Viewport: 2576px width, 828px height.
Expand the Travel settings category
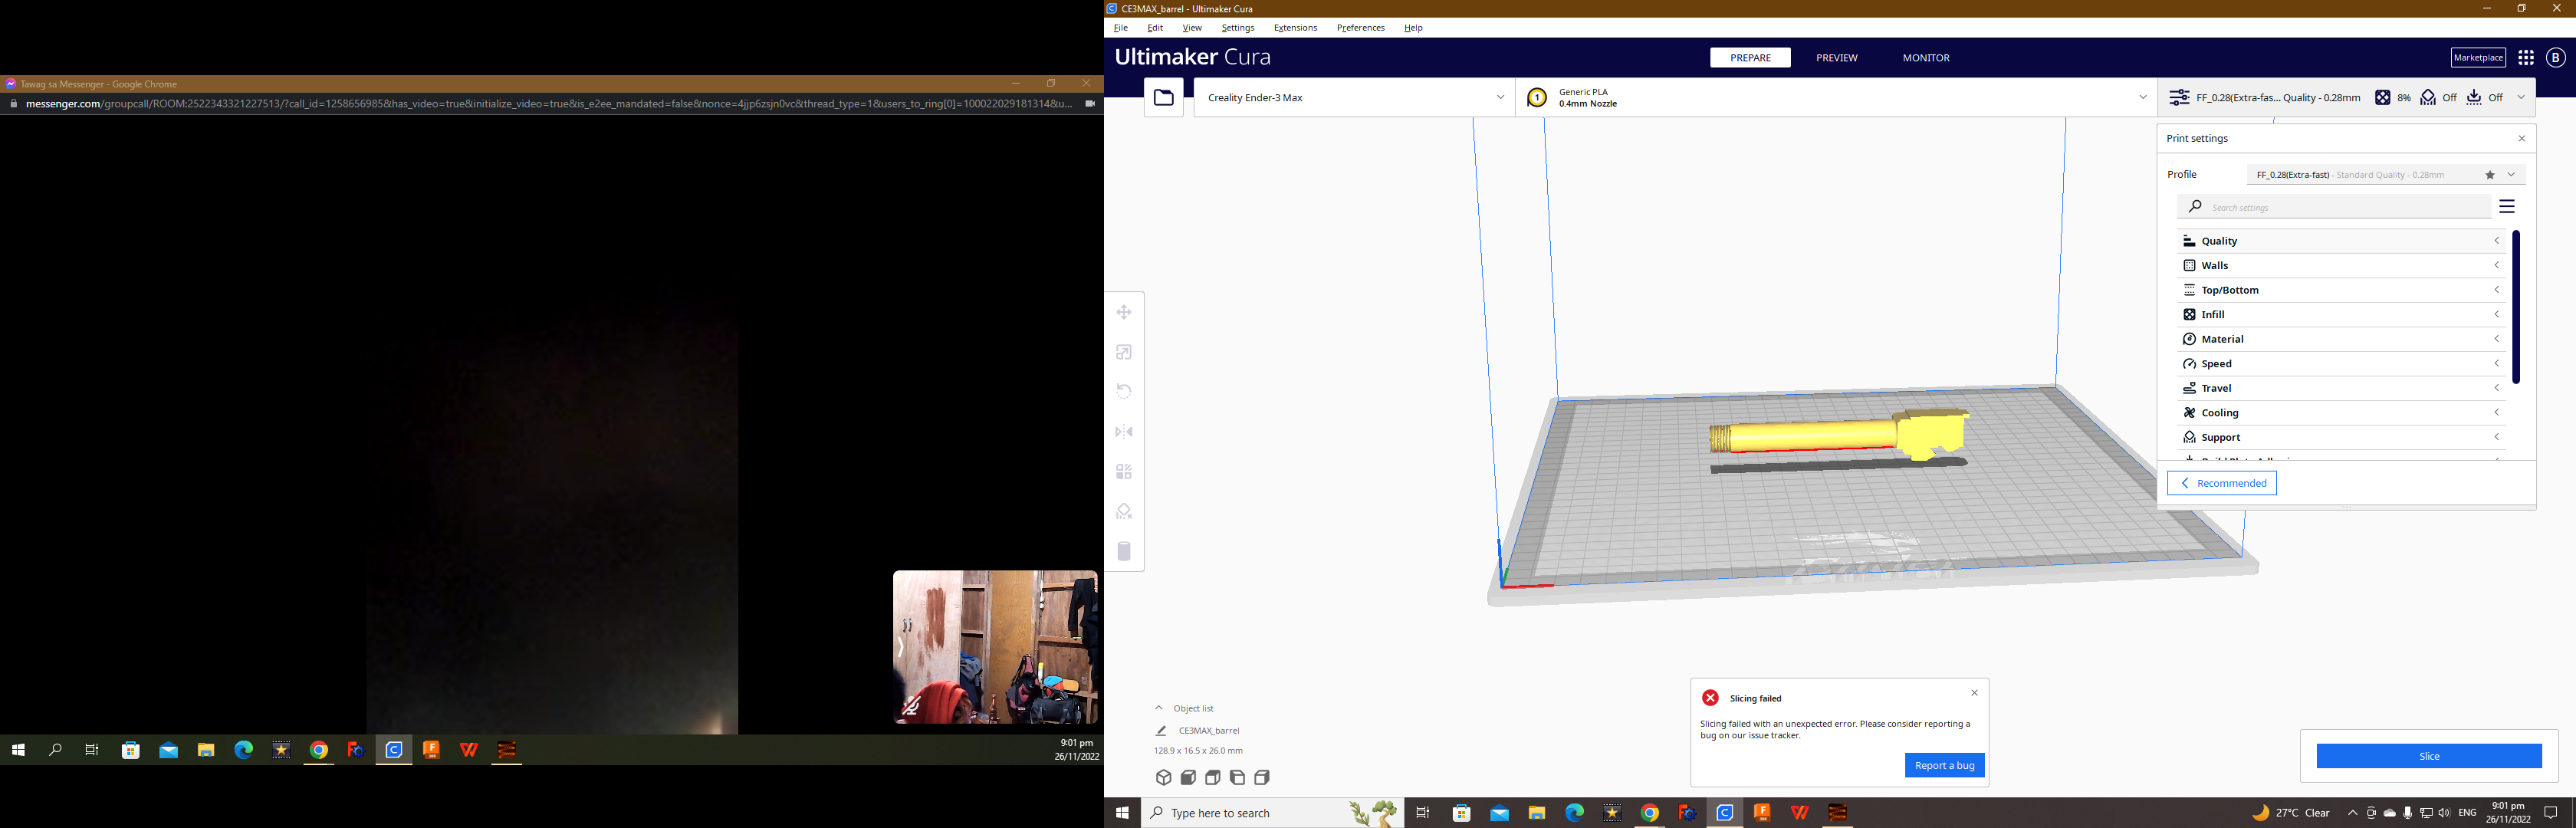(x=2340, y=388)
